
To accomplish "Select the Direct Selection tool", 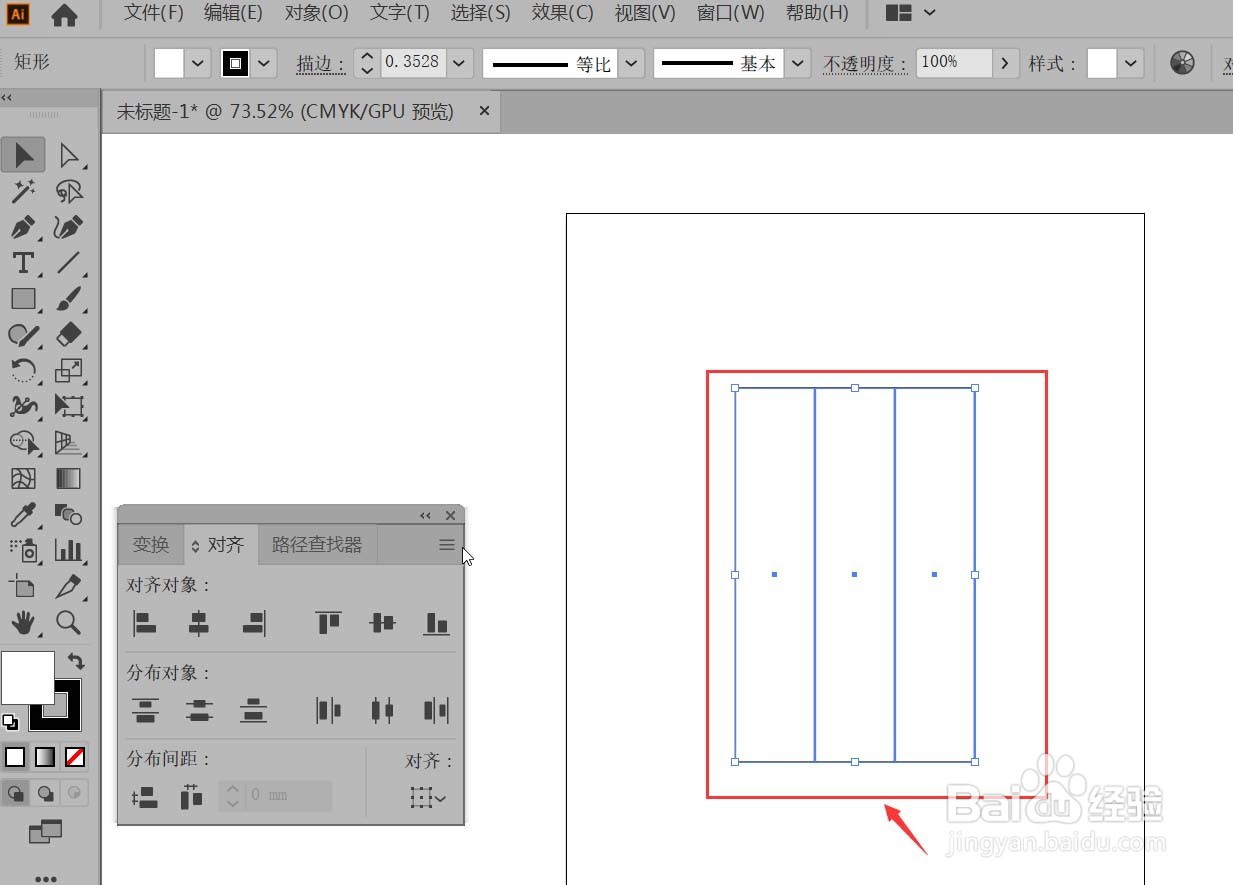I will [x=68, y=155].
